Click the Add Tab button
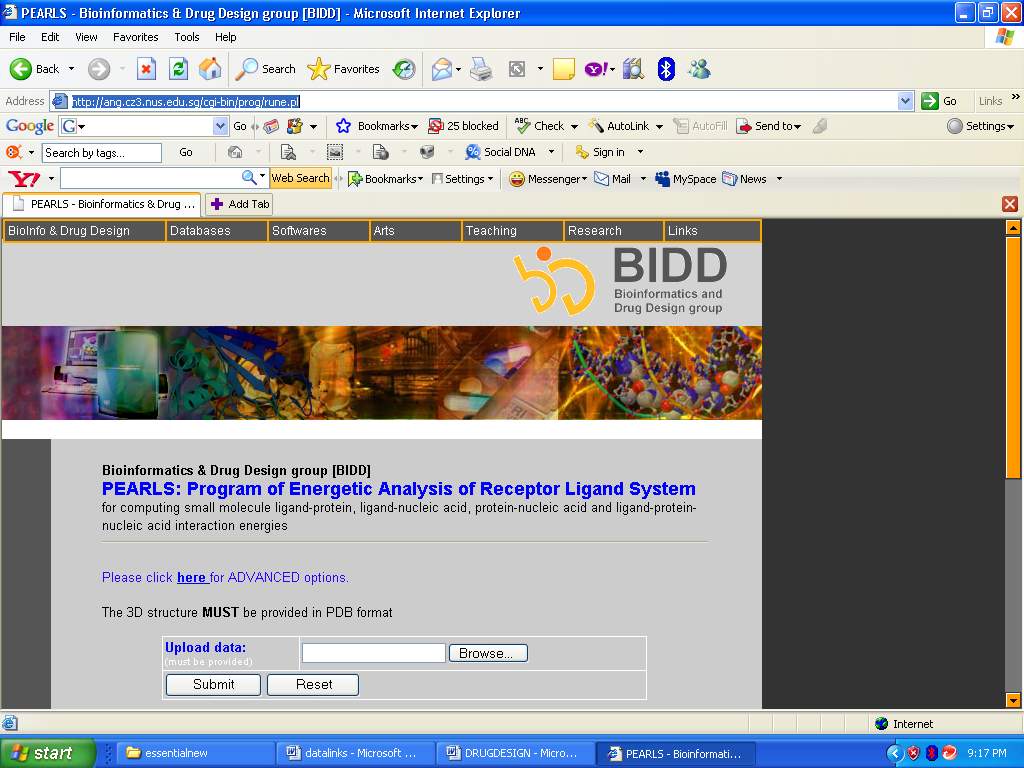Screen dimensions: 1024x768 [x=239, y=204]
